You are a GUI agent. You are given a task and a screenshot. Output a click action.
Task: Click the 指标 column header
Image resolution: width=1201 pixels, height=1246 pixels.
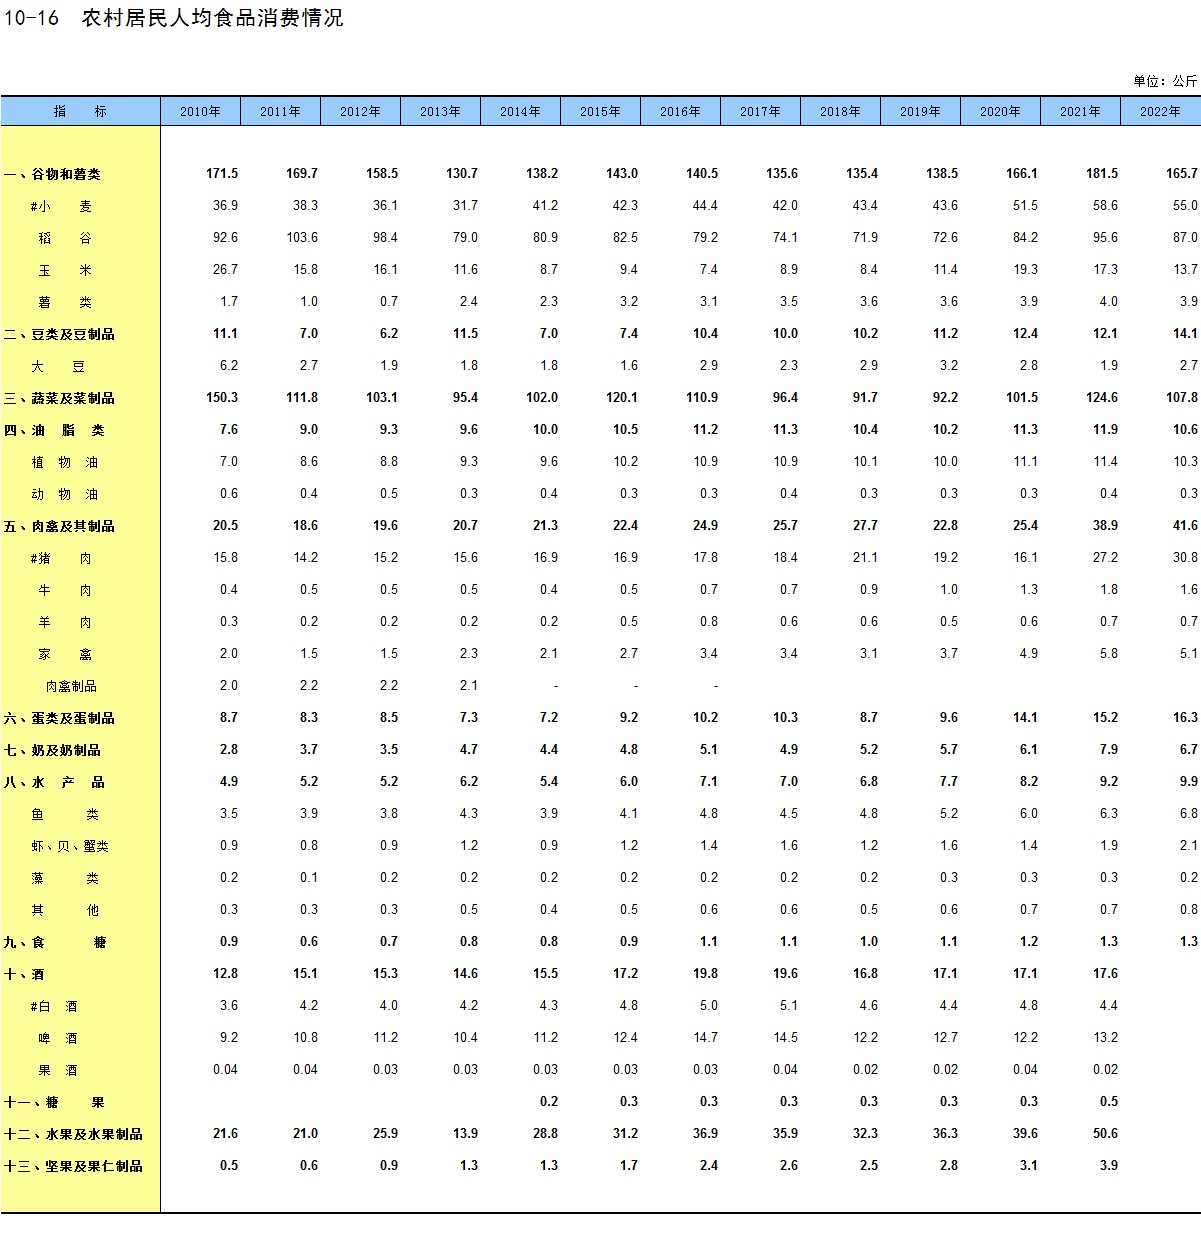point(80,111)
